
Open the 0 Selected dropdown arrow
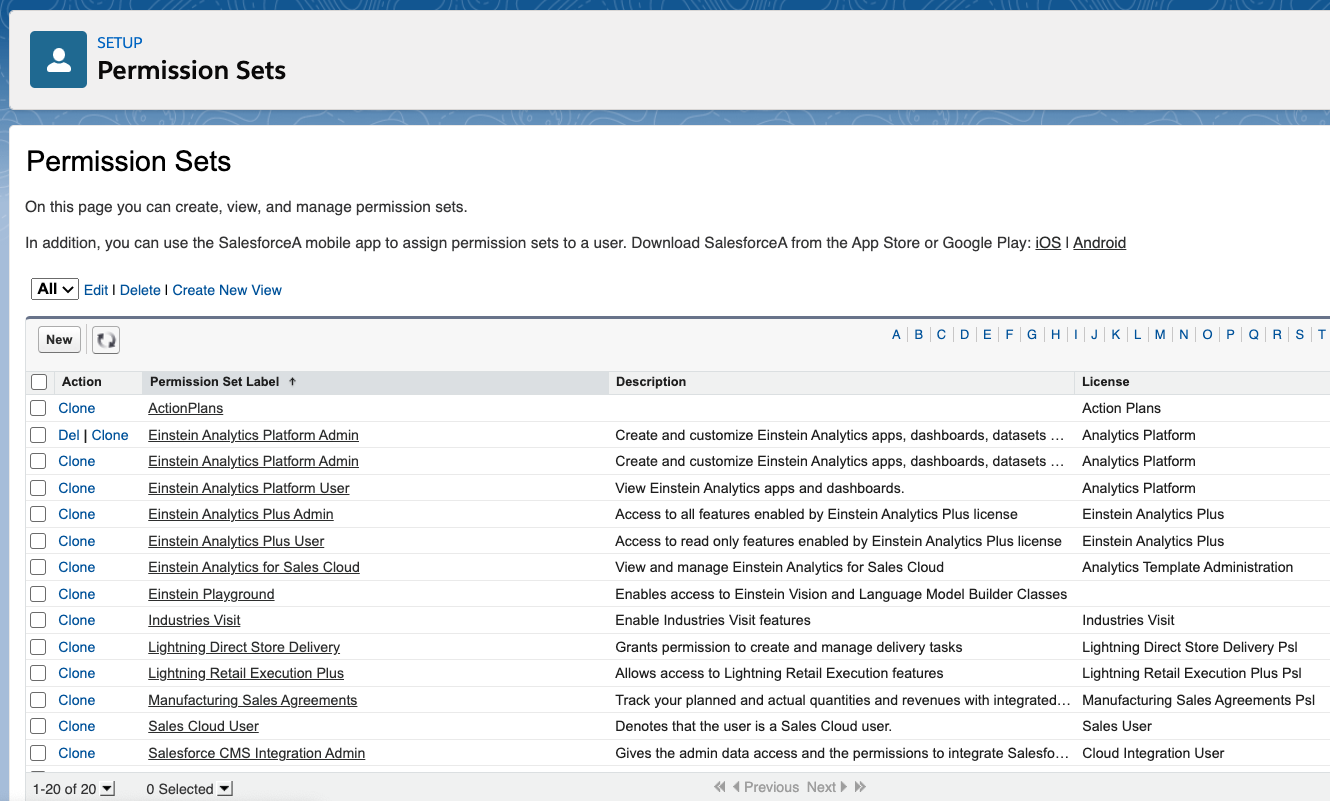pos(225,789)
